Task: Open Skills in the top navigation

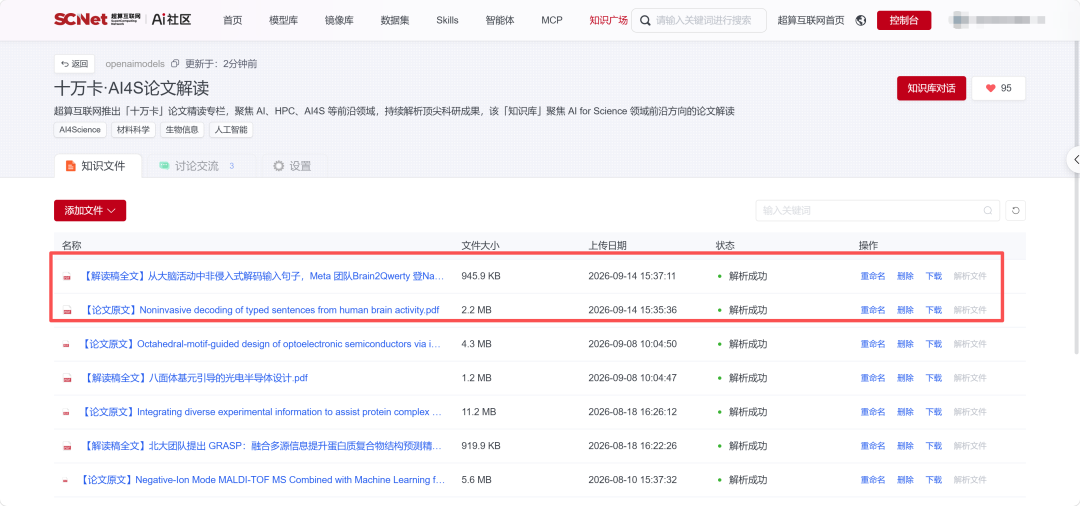Action: (447, 20)
